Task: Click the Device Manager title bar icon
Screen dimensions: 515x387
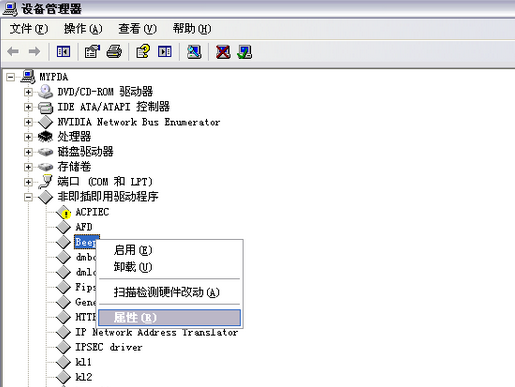Action: [10, 9]
